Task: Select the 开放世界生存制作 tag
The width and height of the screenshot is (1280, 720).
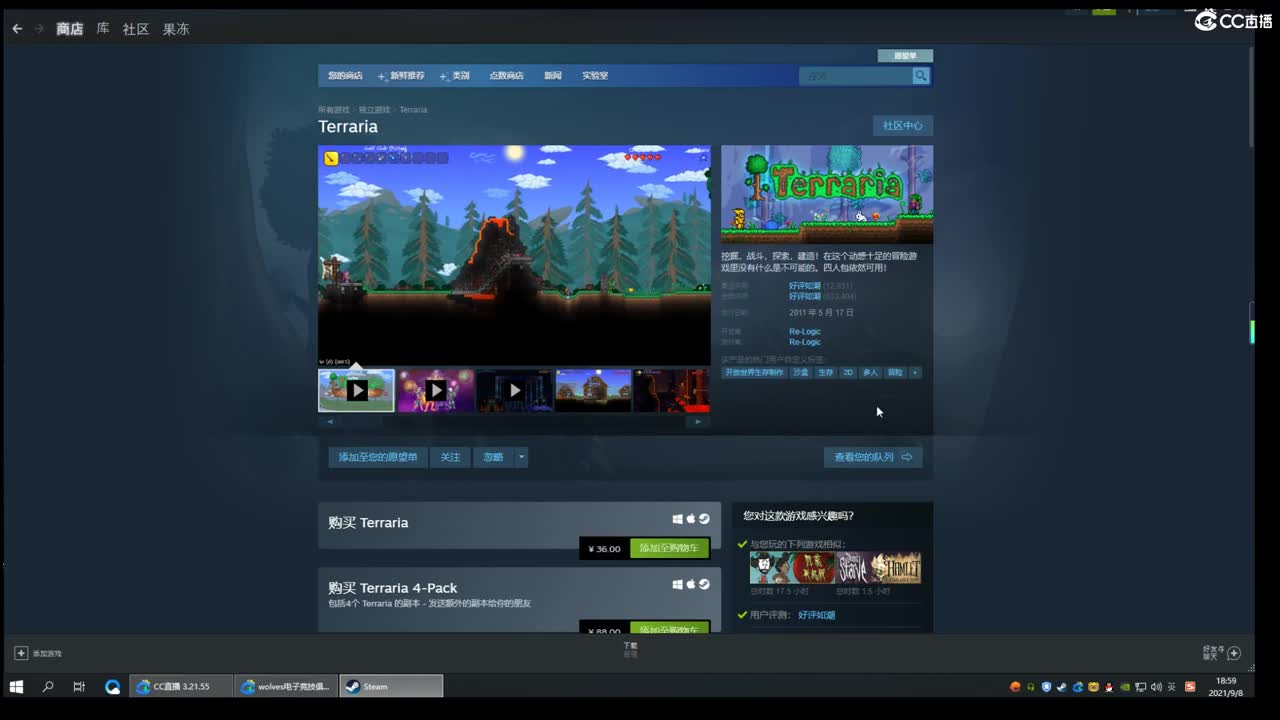Action: pos(754,373)
